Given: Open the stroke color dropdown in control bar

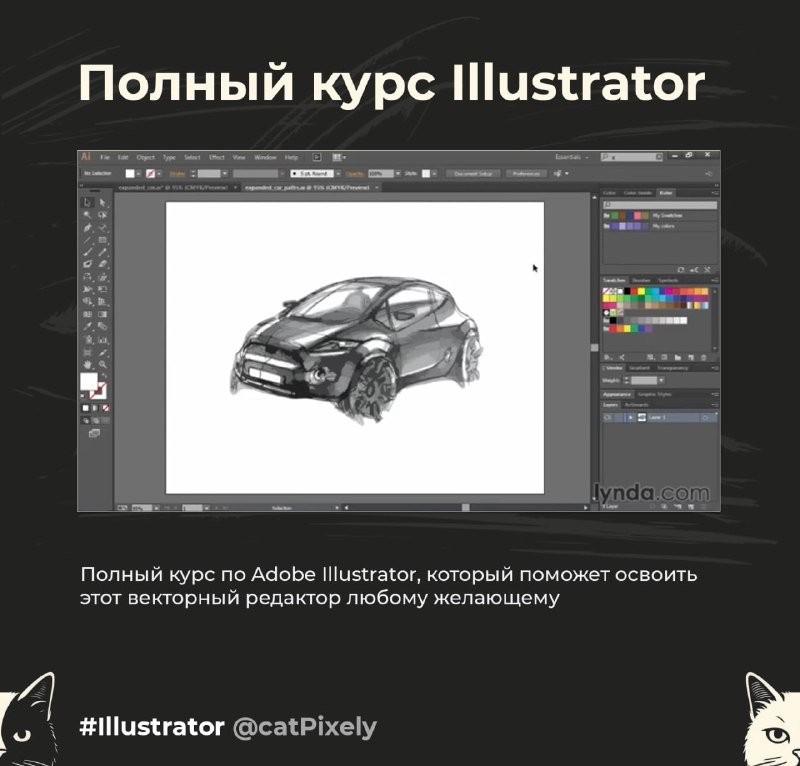Looking at the screenshot, I should click(159, 174).
